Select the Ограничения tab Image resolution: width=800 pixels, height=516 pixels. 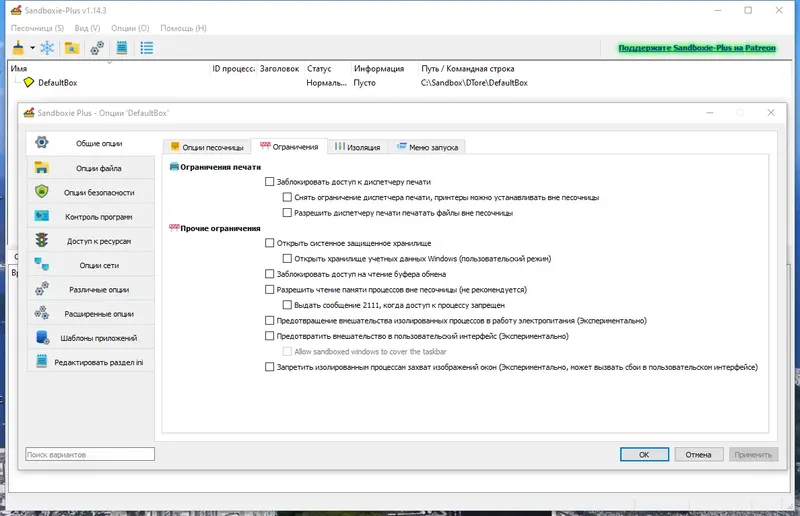289,146
